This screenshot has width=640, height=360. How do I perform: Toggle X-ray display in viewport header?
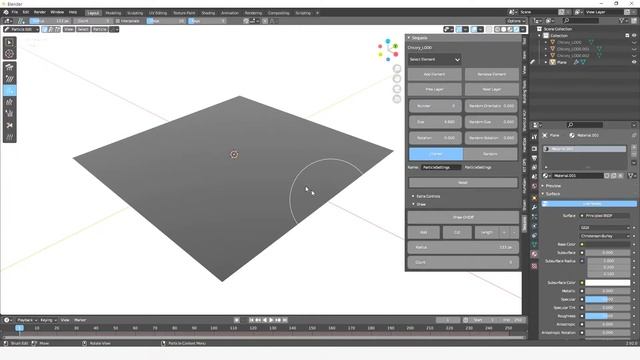[x=489, y=29]
